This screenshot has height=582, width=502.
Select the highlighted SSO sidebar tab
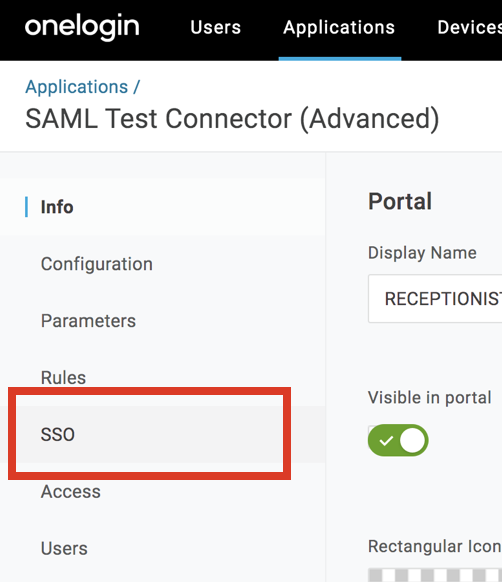(58, 434)
